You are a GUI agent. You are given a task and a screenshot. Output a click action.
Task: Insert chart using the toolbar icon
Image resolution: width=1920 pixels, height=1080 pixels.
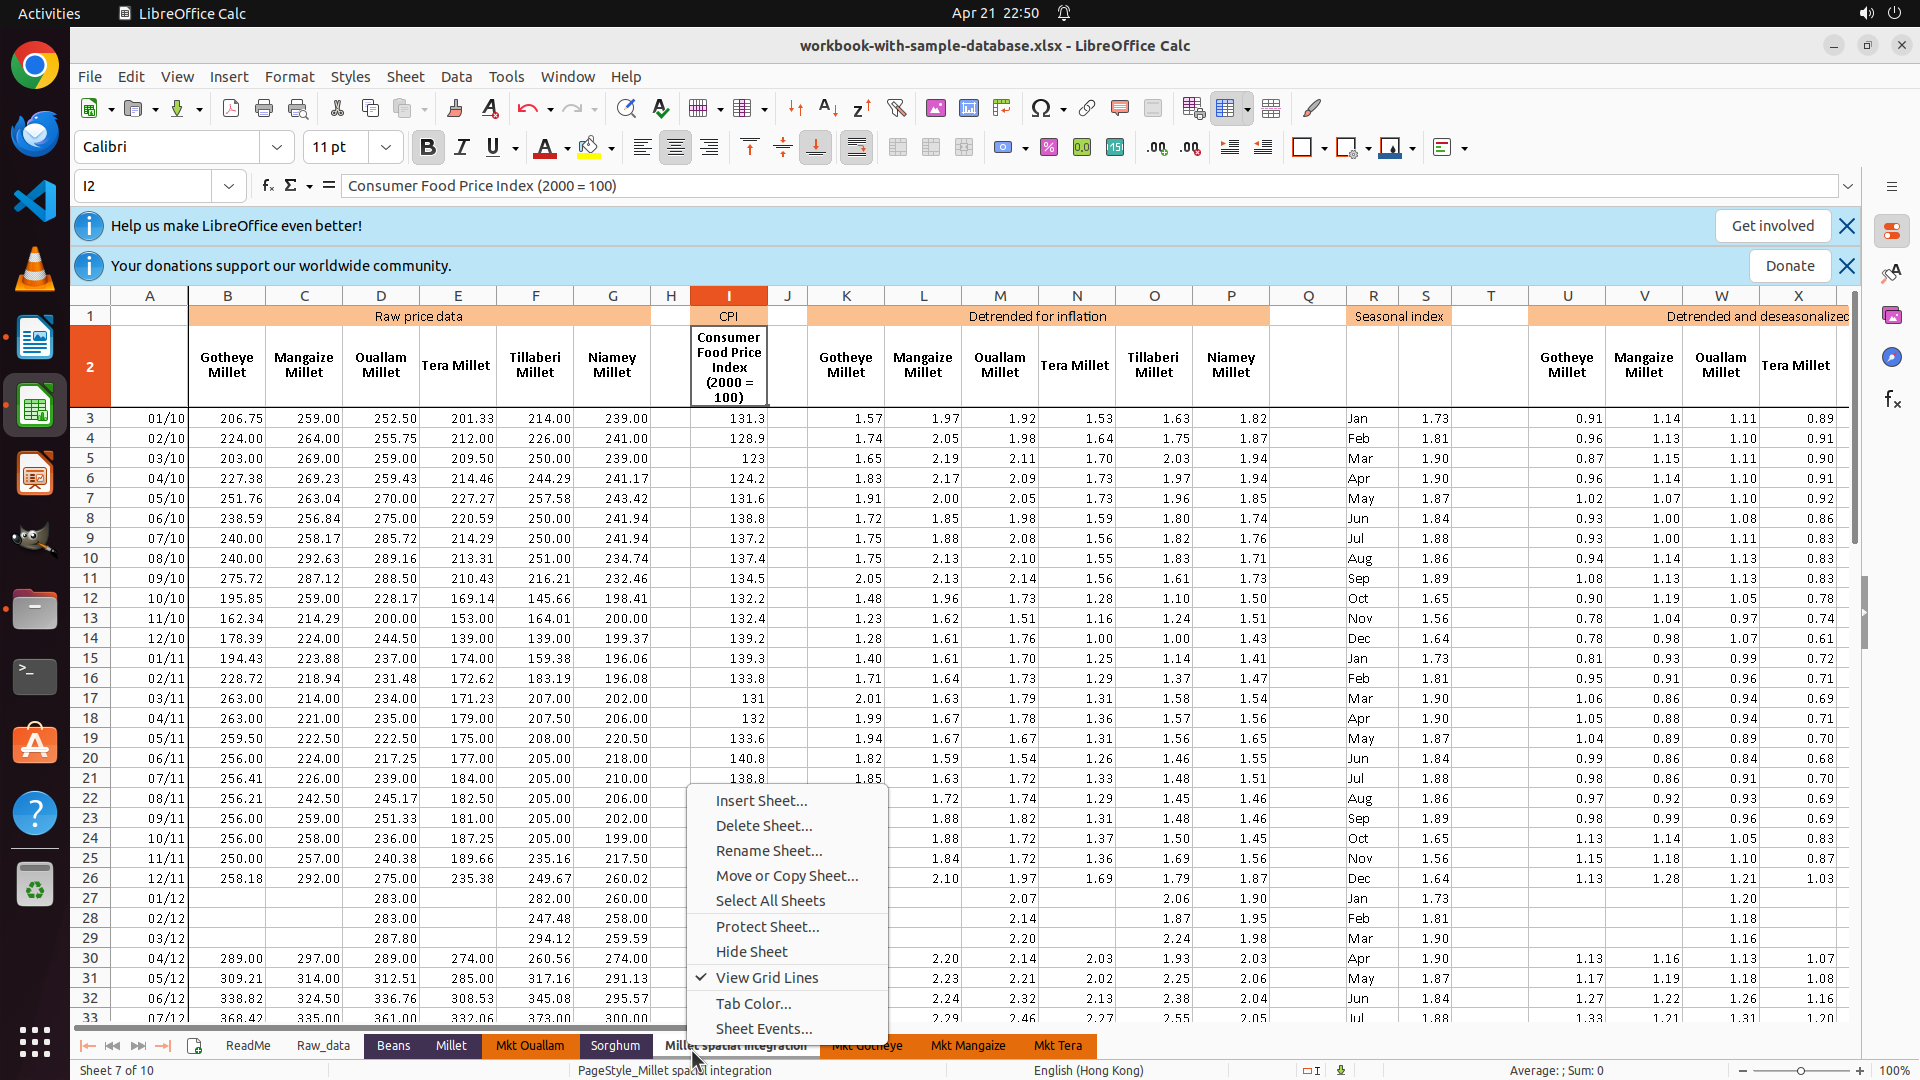click(969, 108)
